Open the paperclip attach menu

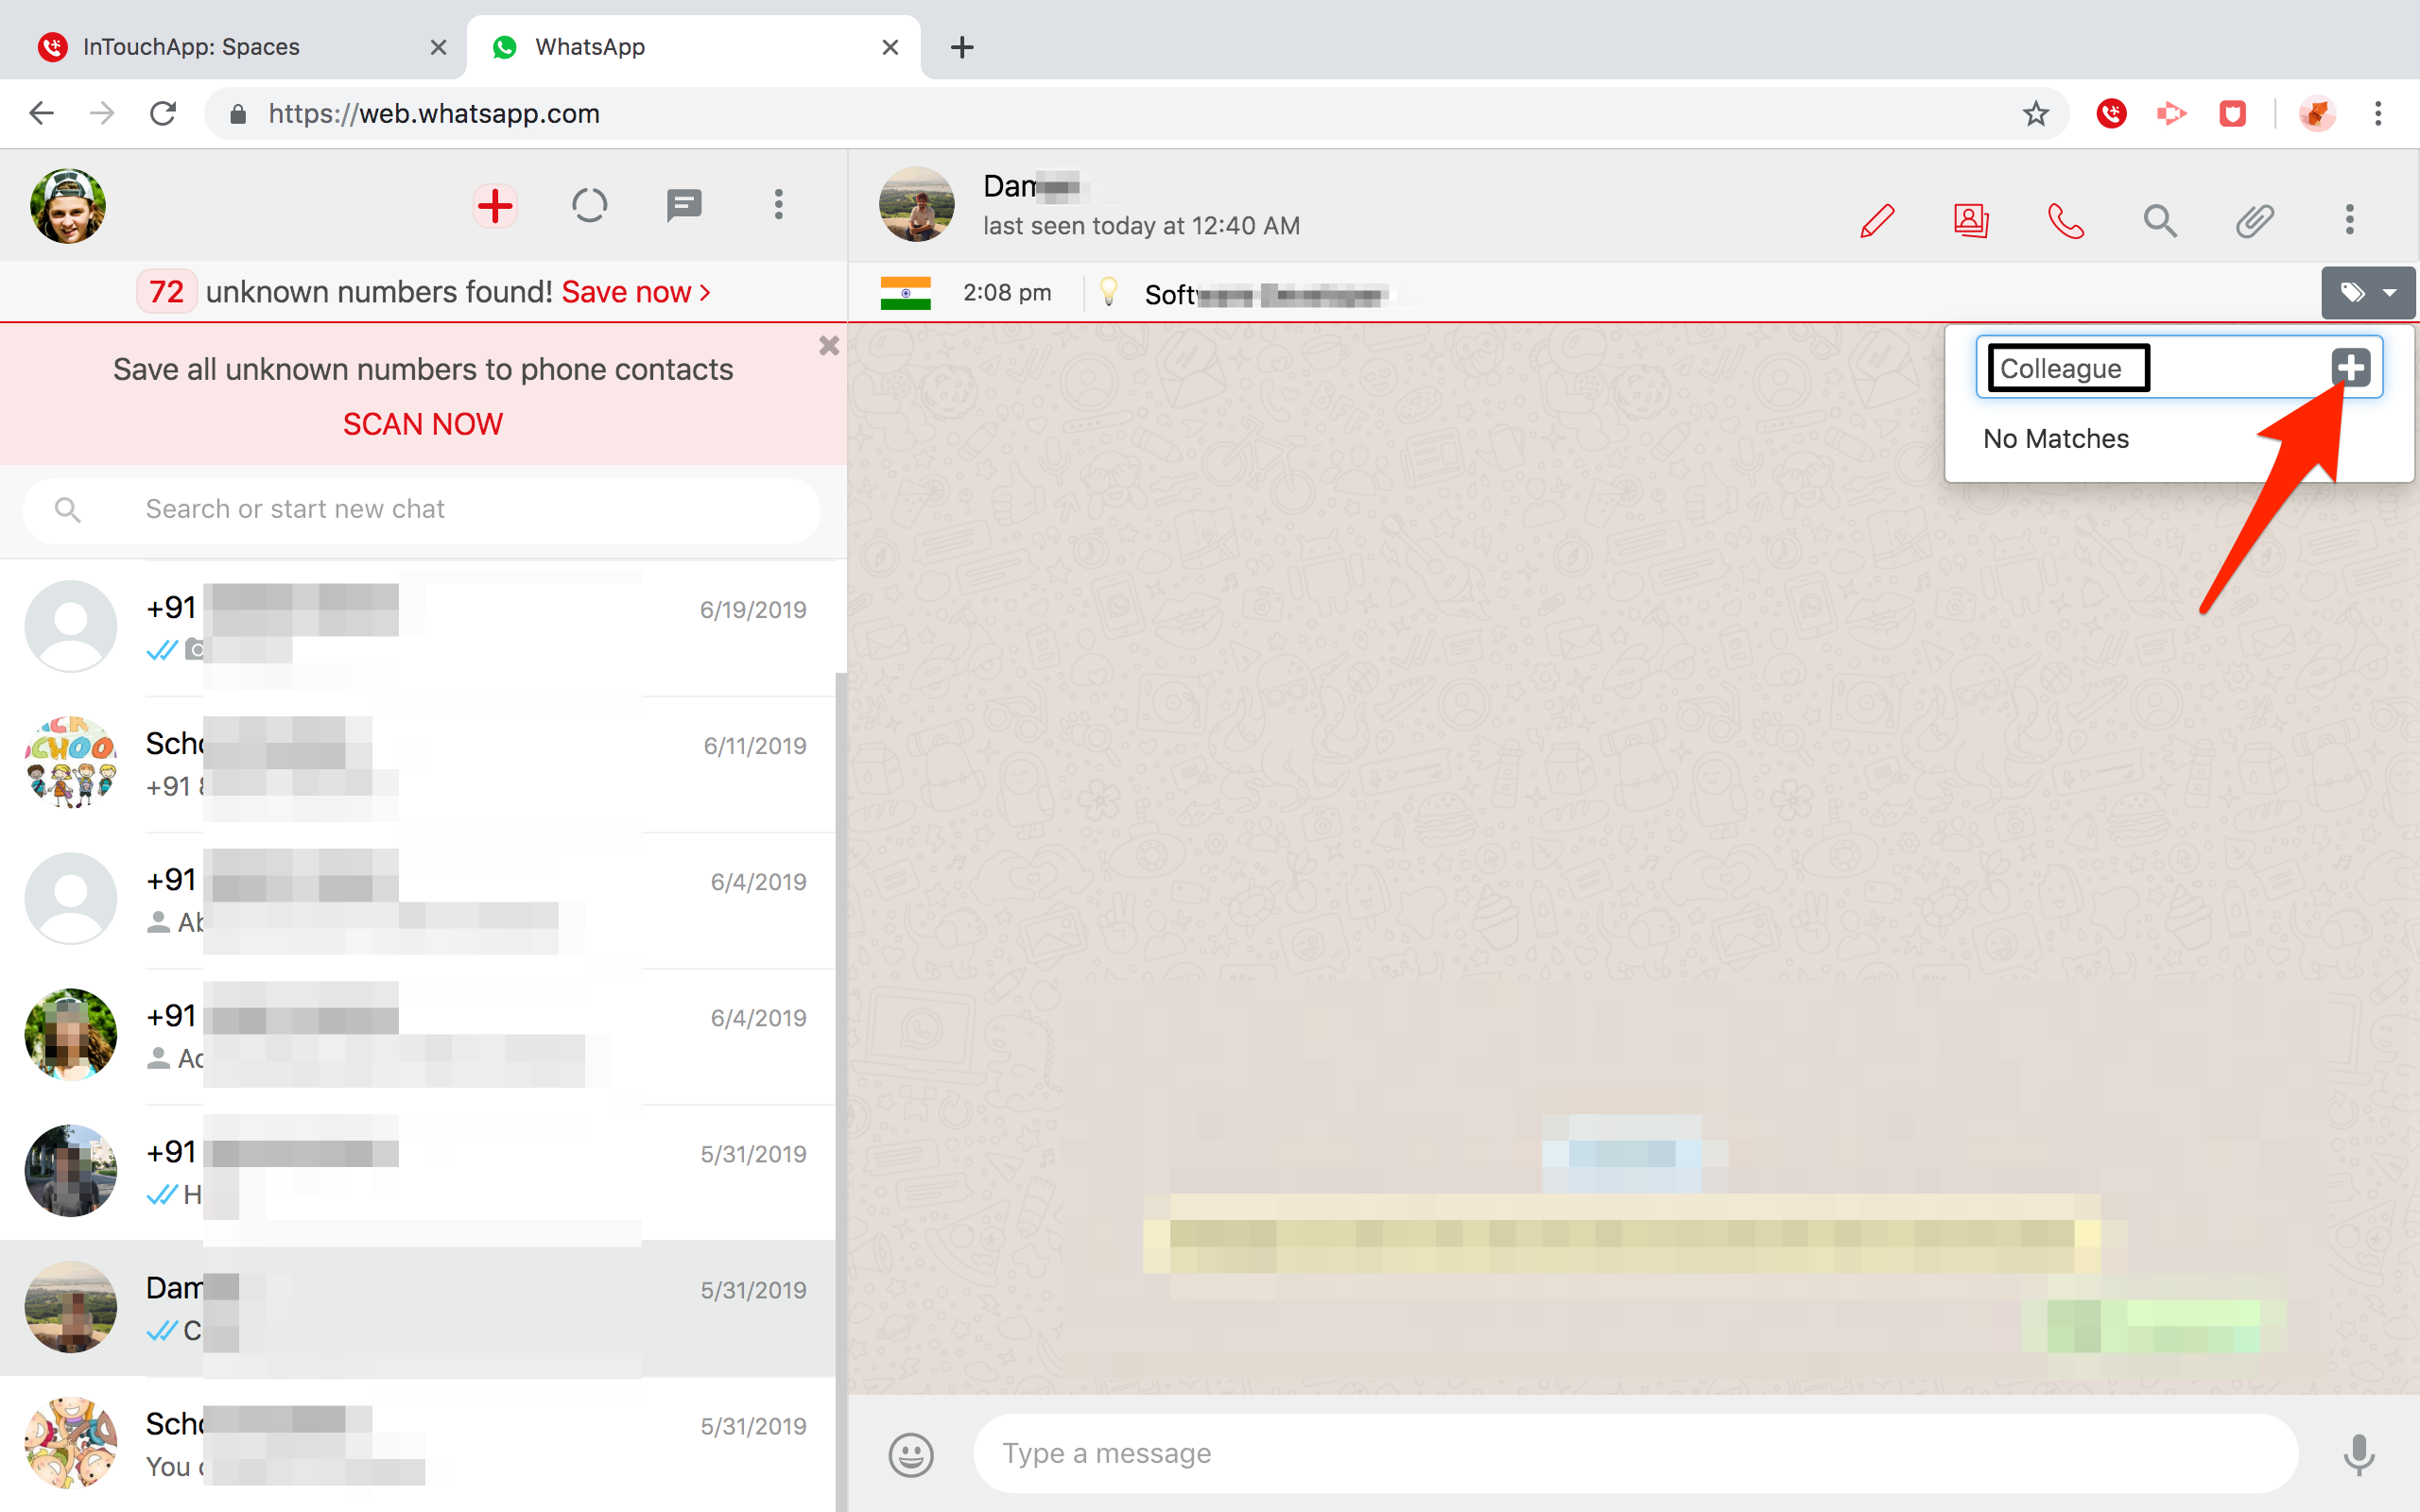[x=2254, y=220]
